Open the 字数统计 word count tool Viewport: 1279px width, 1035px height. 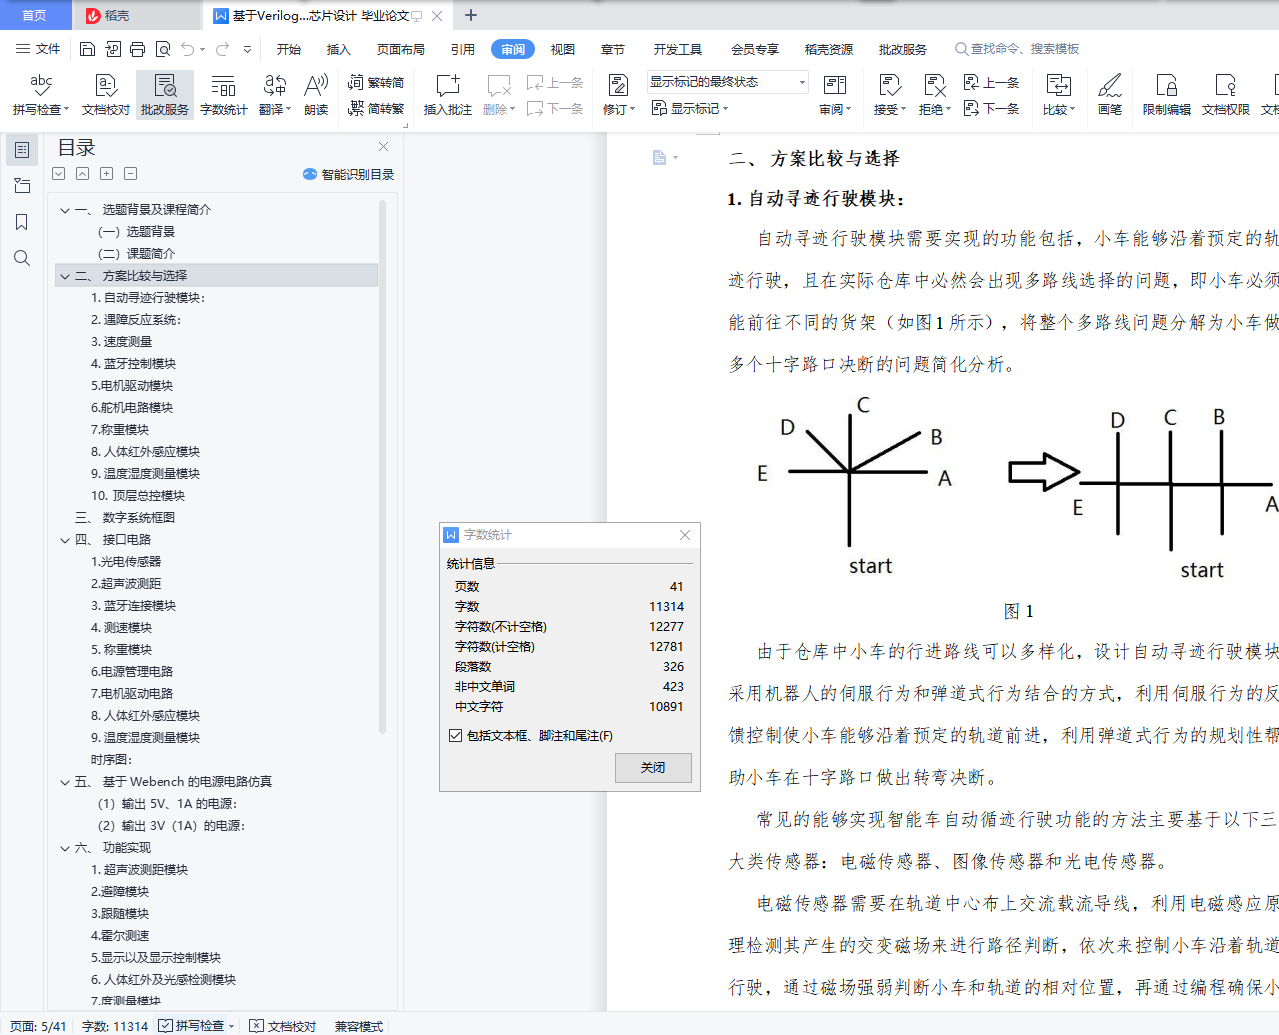pyautogui.click(x=223, y=95)
